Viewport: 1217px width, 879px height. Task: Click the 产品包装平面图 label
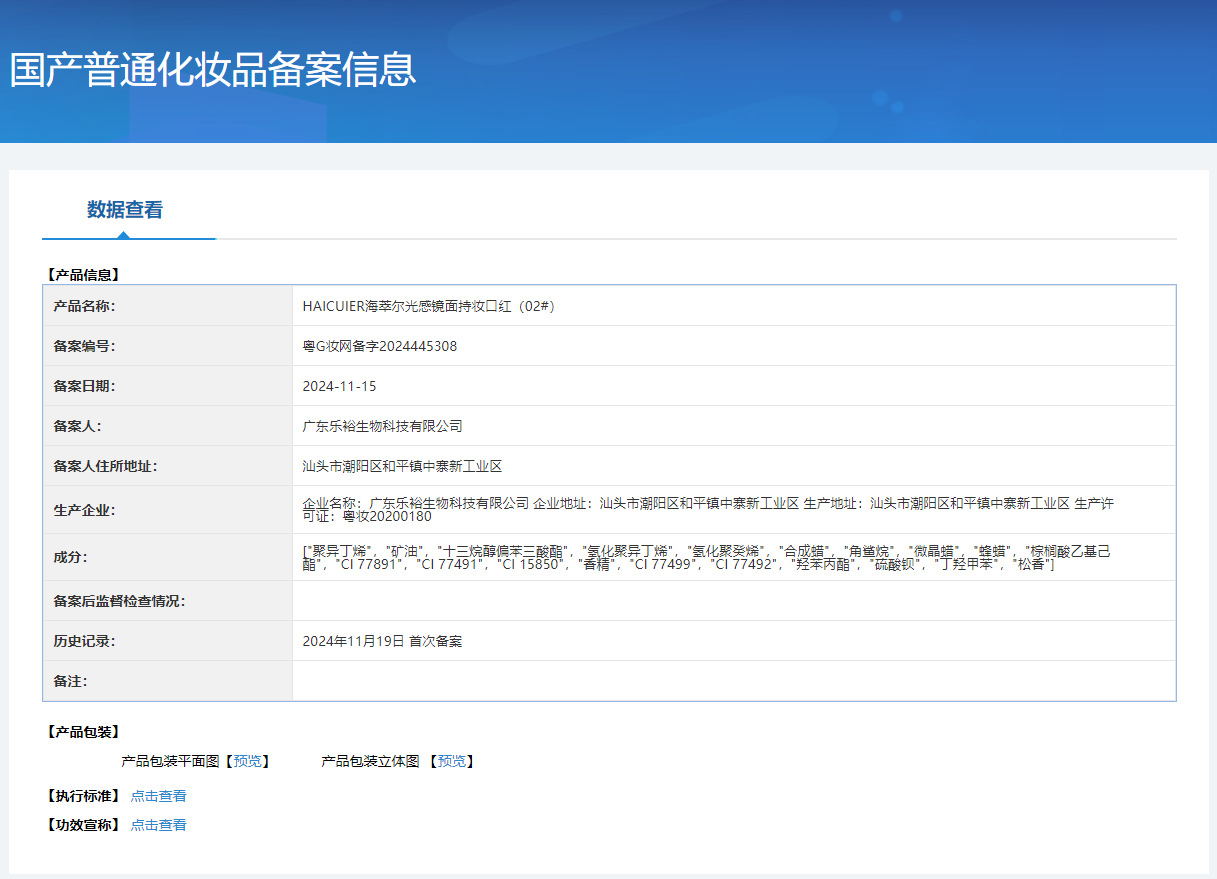pos(170,761)
